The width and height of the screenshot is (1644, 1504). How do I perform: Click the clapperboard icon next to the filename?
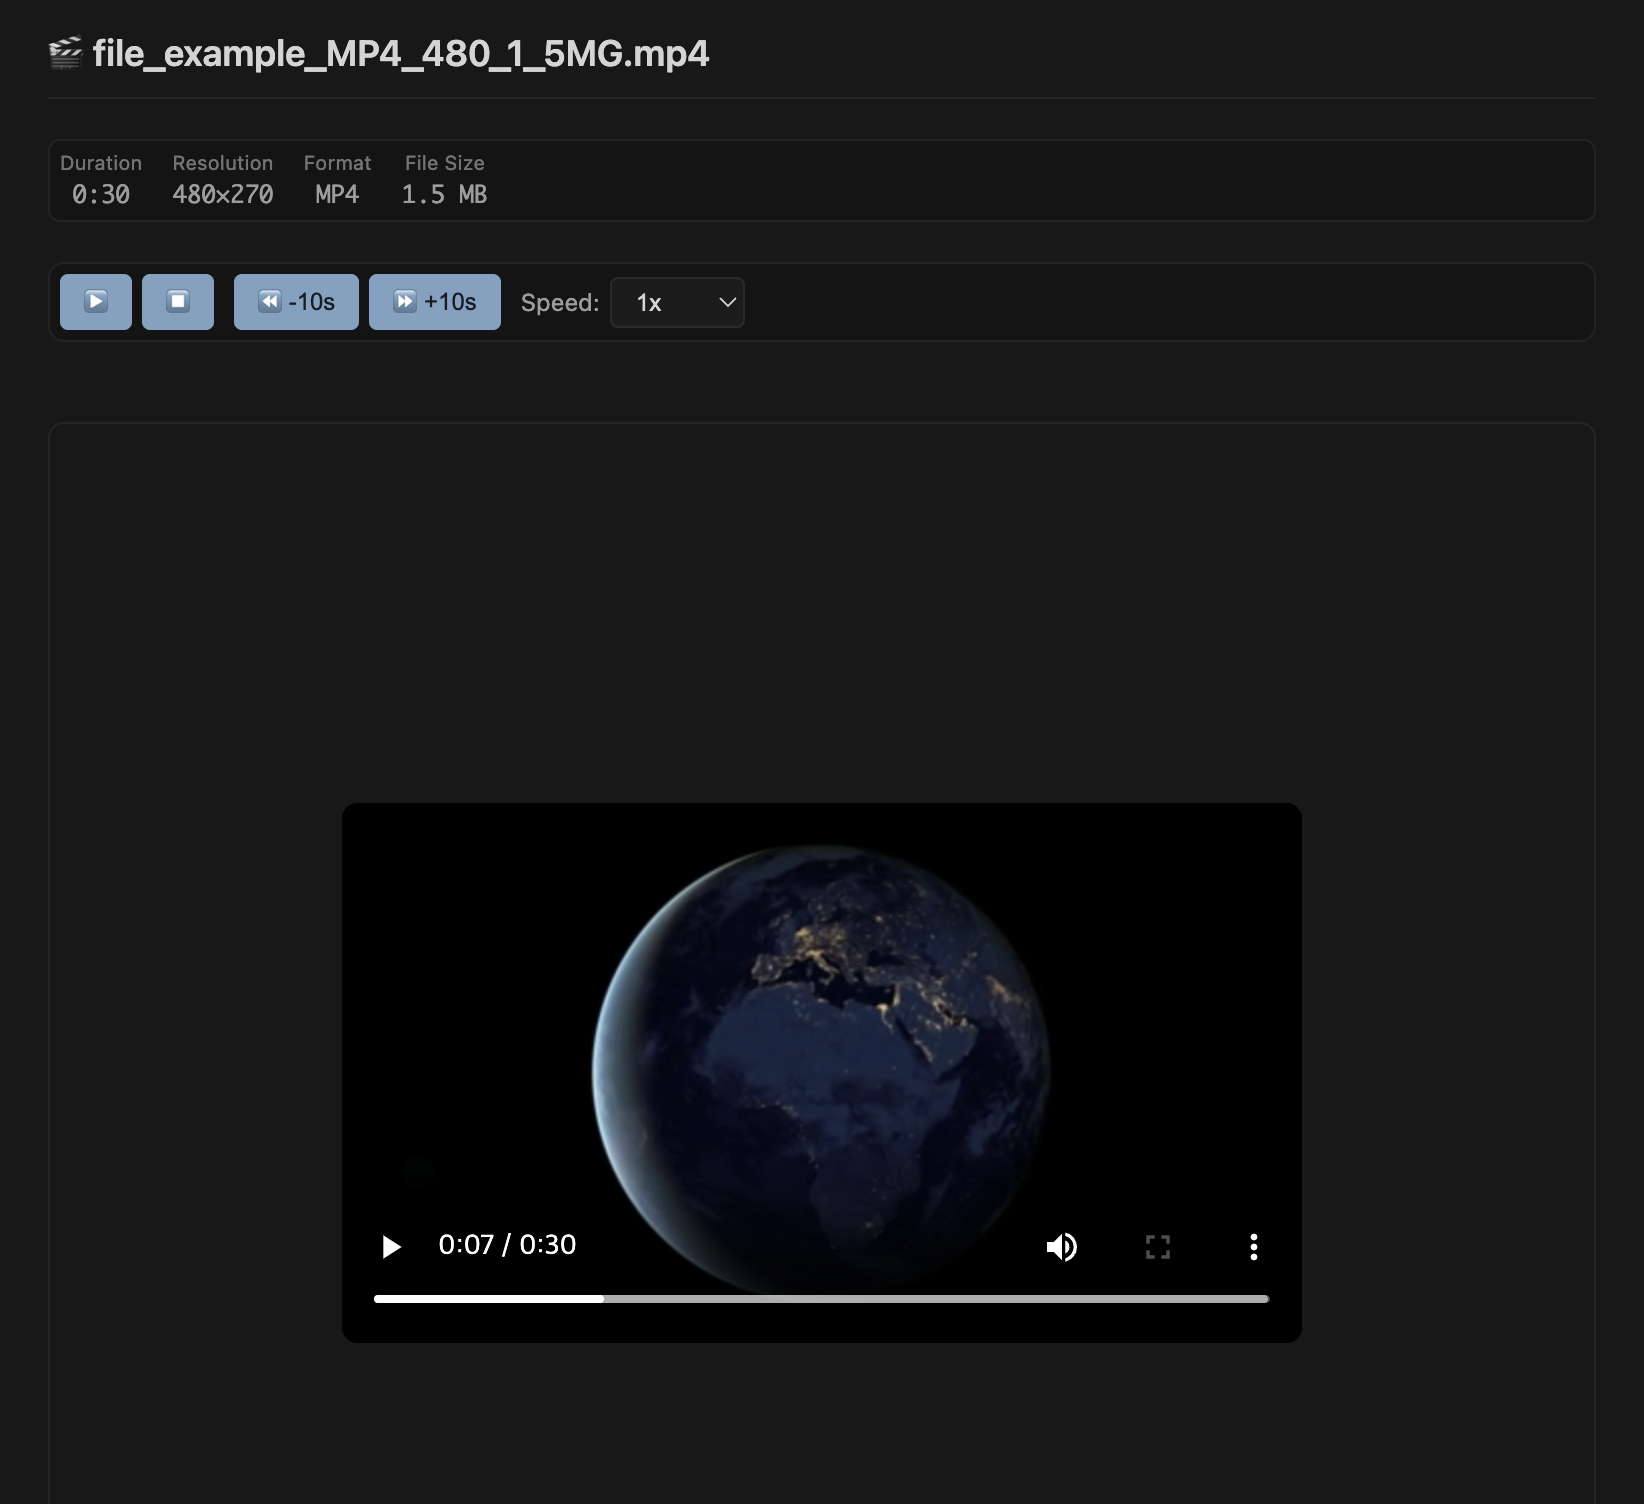pos(64,53)
